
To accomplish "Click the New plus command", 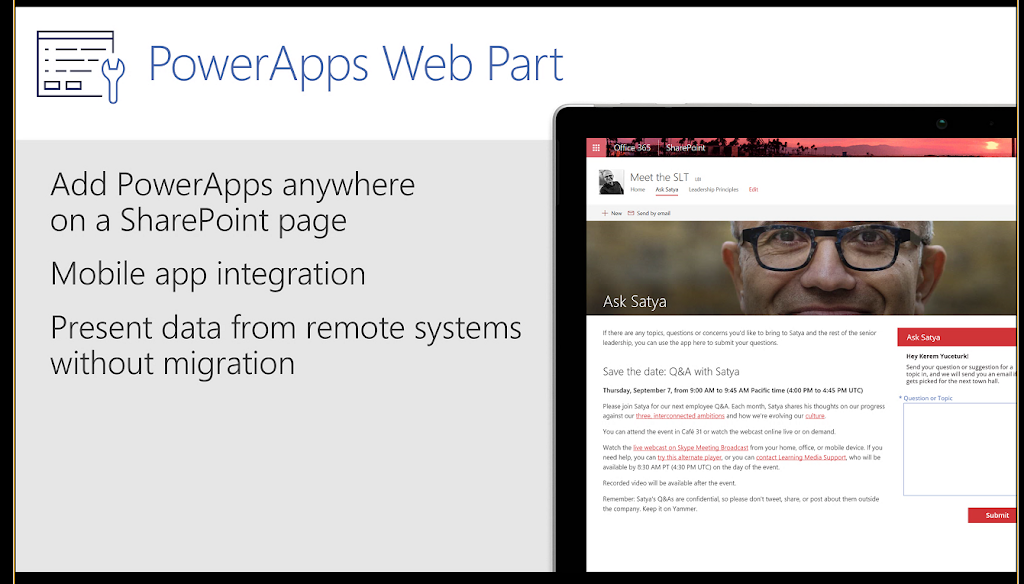I will point(612,213).
